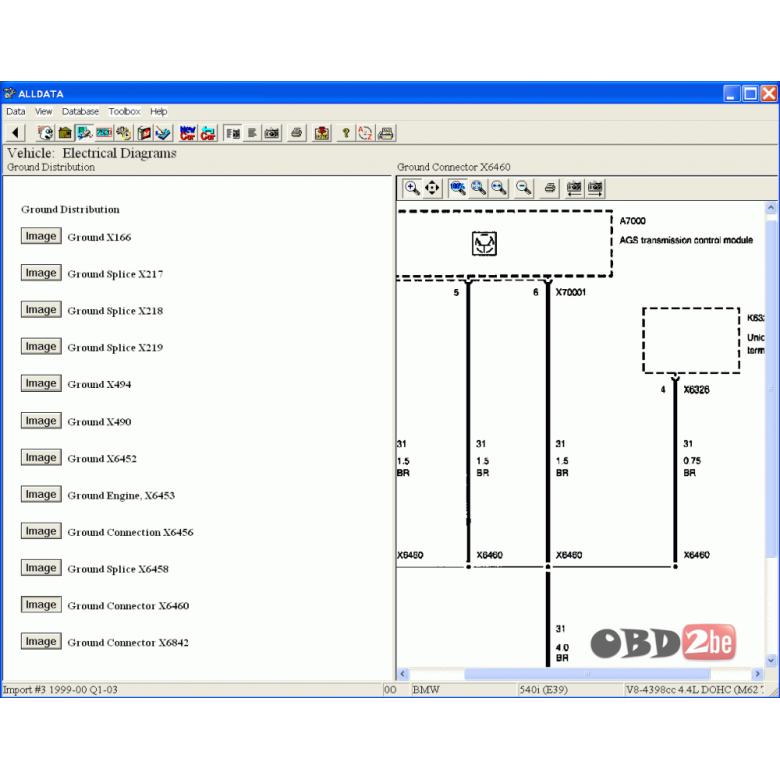780x780 pixels.
Task: Click Image button for Ground Engine, X6453
Action: (x=41, y=494)
